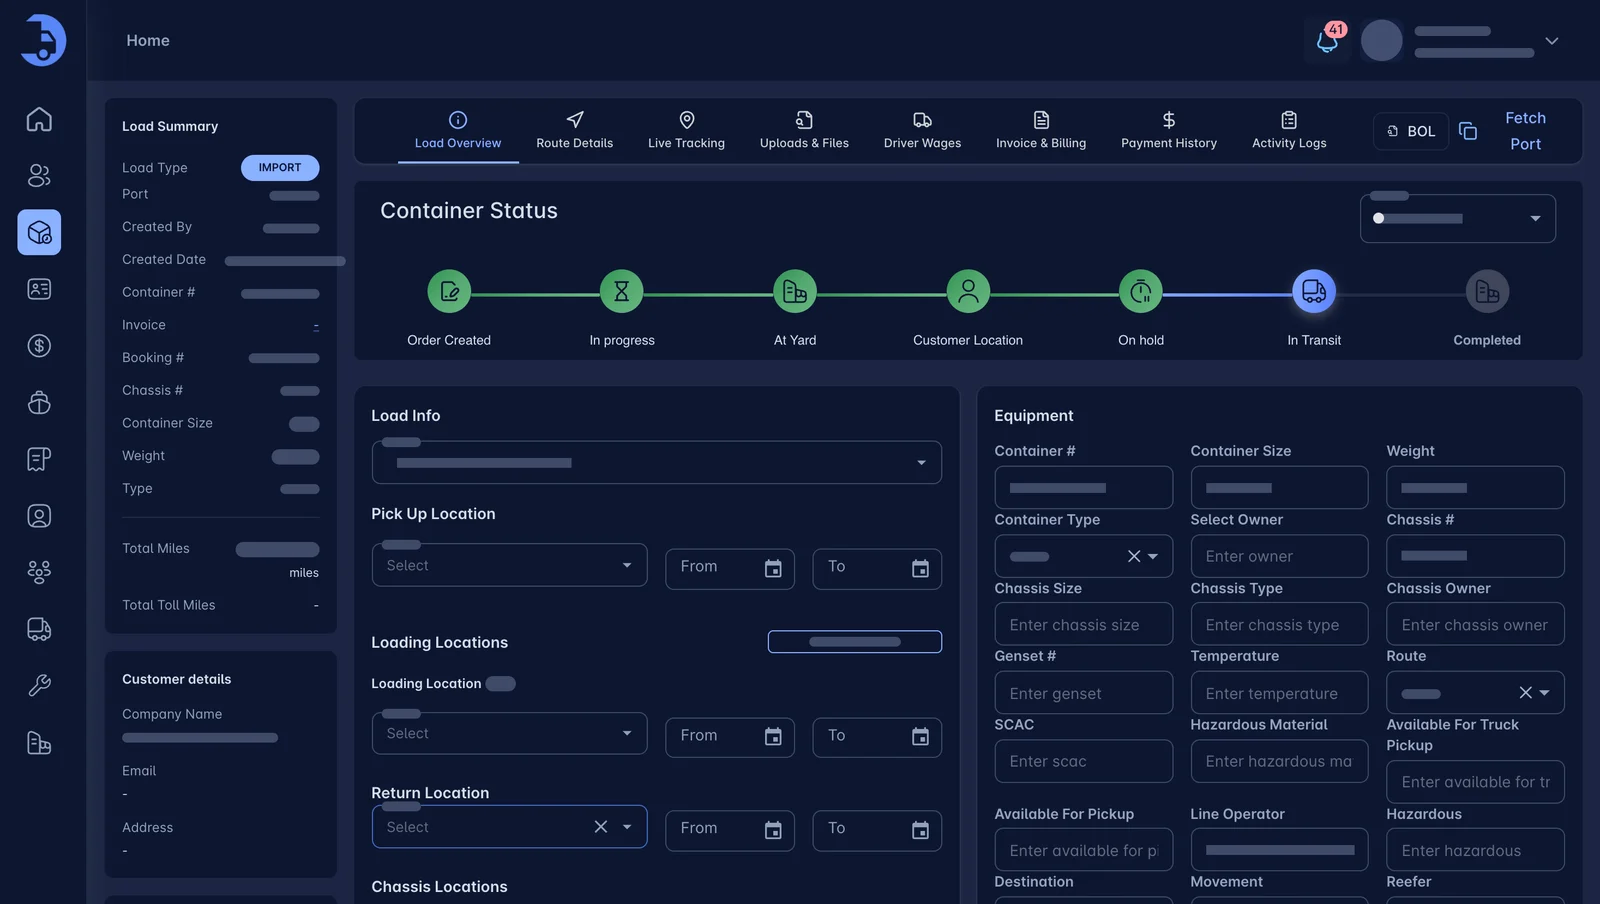Viewport: 1600px width, 904px height.
Task: Open the Activity Logs tab
Action: click(1289, 131)
